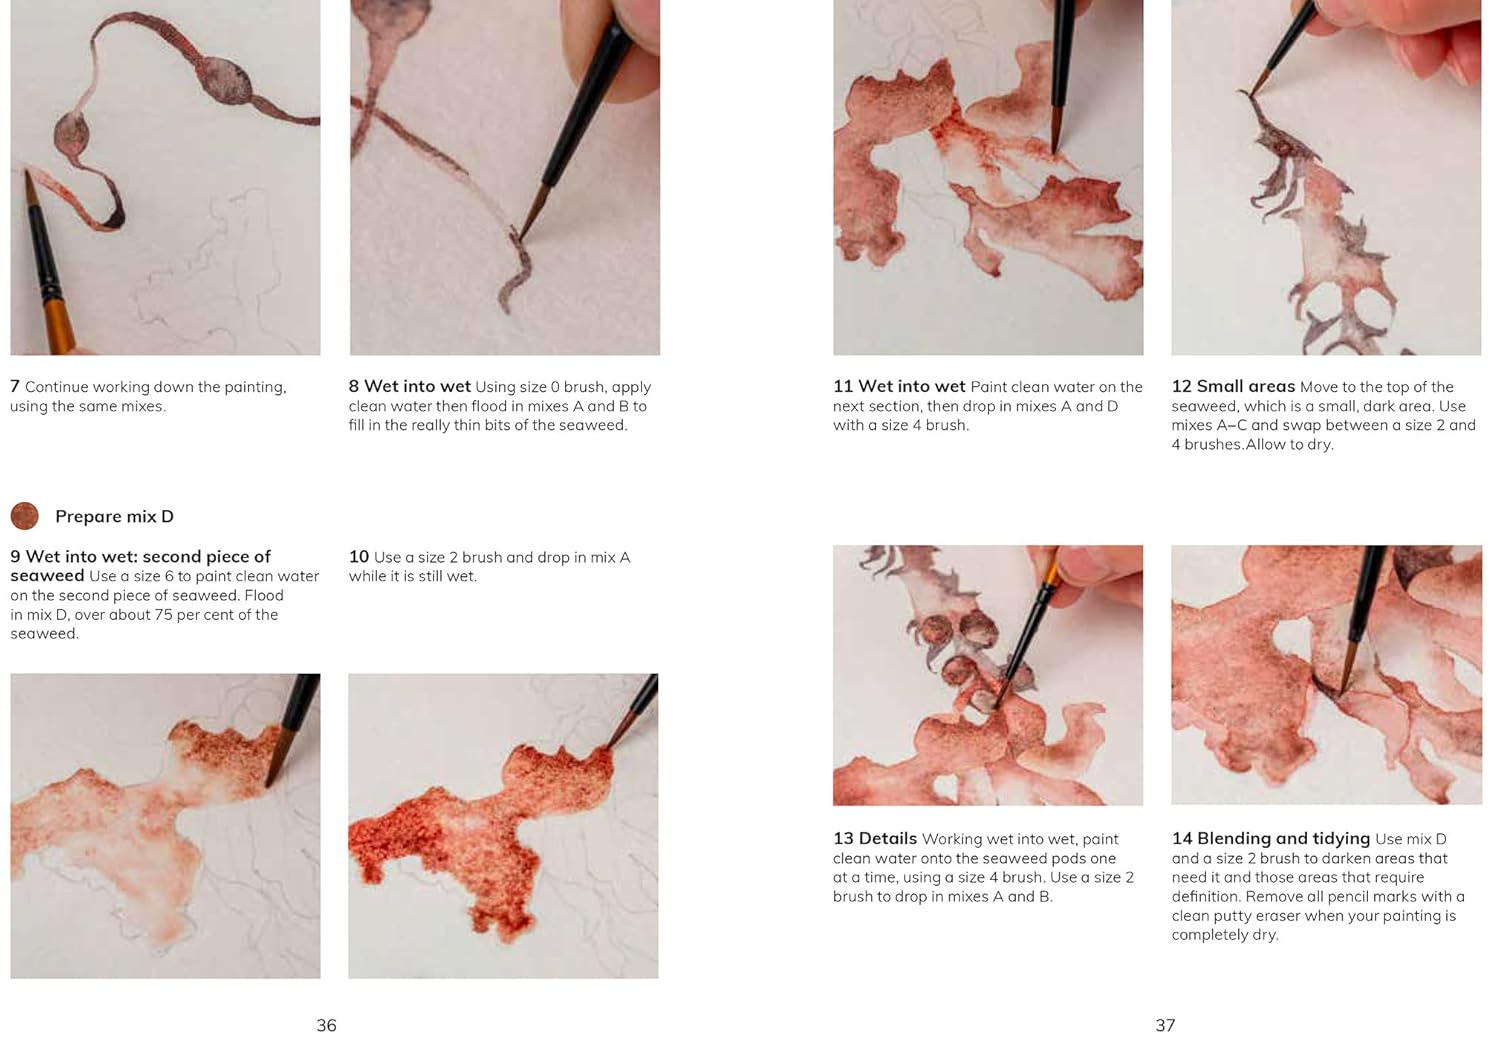This screenshot has width=1500, height=1040.
Task: Open the step 12 small areas photo
Action: pos(1326,177)
